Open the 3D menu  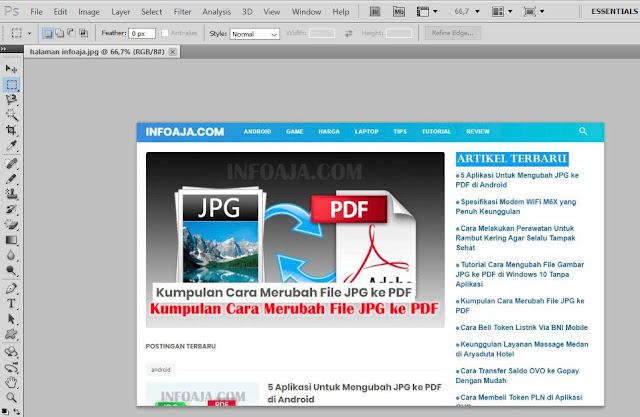247,12
